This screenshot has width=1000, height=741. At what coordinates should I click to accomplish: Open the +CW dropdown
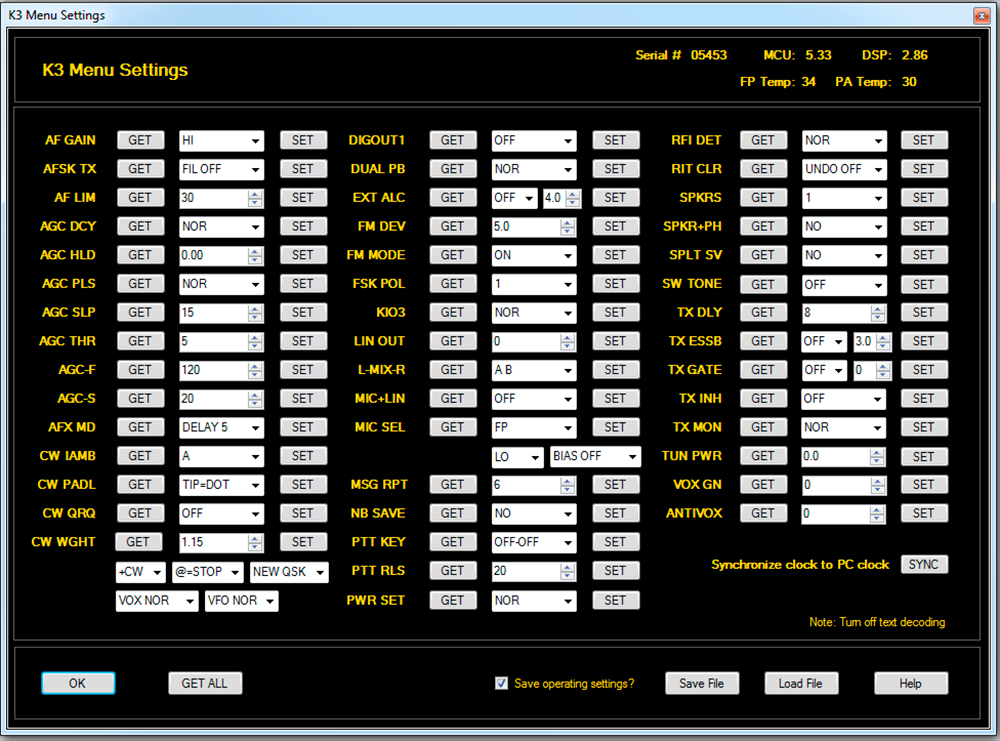[x=140, y=572]
